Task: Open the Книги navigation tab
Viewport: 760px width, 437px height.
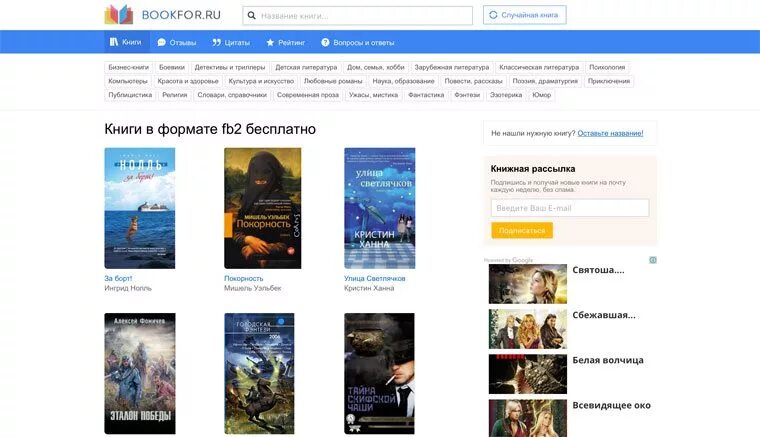Action: coord(126,42)
